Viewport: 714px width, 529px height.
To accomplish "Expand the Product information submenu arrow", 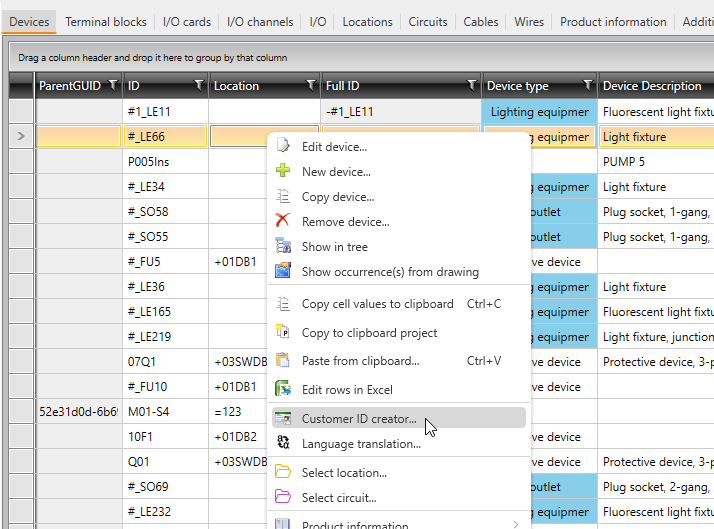I will 515,524.
